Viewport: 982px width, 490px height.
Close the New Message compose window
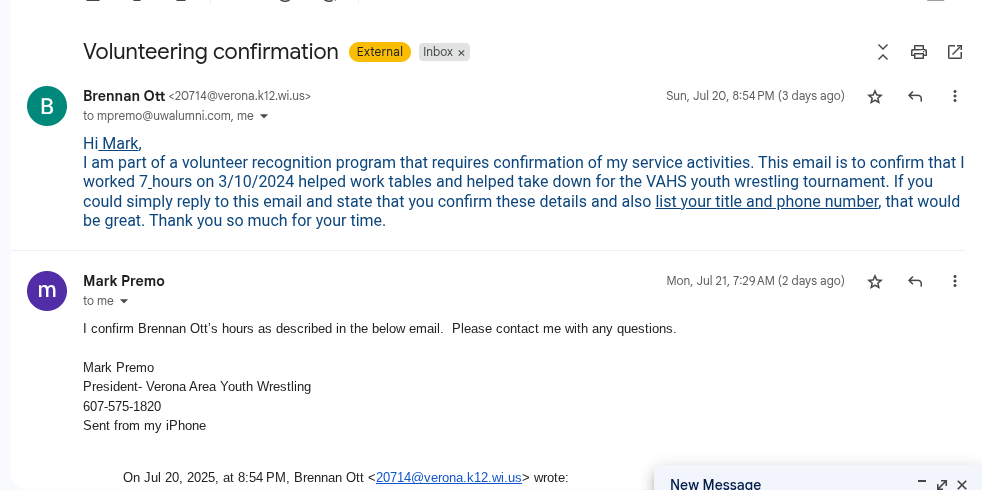[x=962, y=484]
